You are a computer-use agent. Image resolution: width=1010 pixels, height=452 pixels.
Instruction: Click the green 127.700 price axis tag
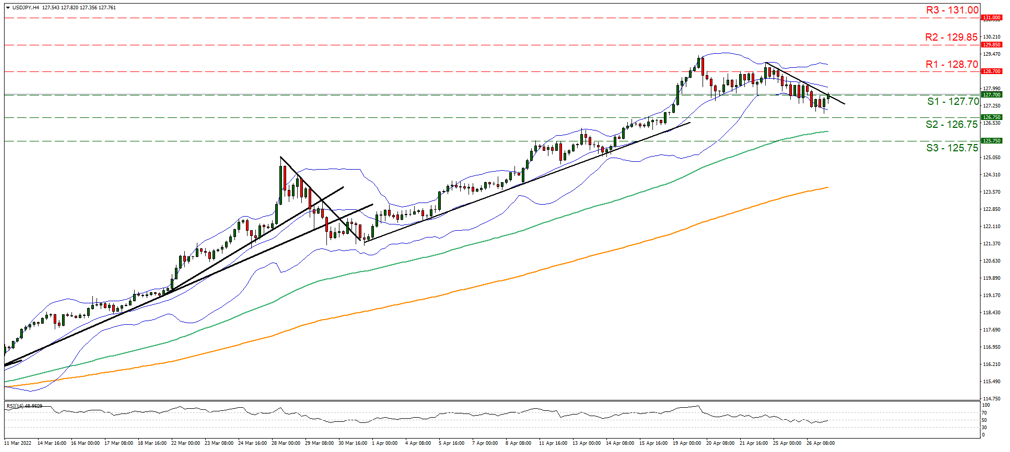(x=990, y=94)
